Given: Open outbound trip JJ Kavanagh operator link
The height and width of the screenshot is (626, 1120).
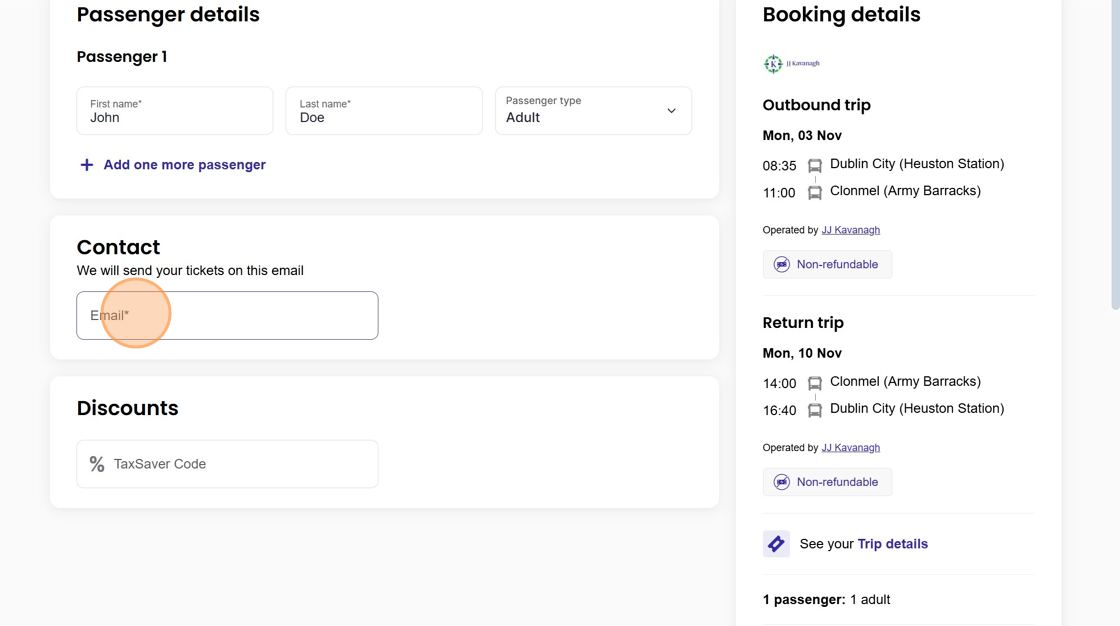Looking at the screenshot, I should [x=850, y=230].
